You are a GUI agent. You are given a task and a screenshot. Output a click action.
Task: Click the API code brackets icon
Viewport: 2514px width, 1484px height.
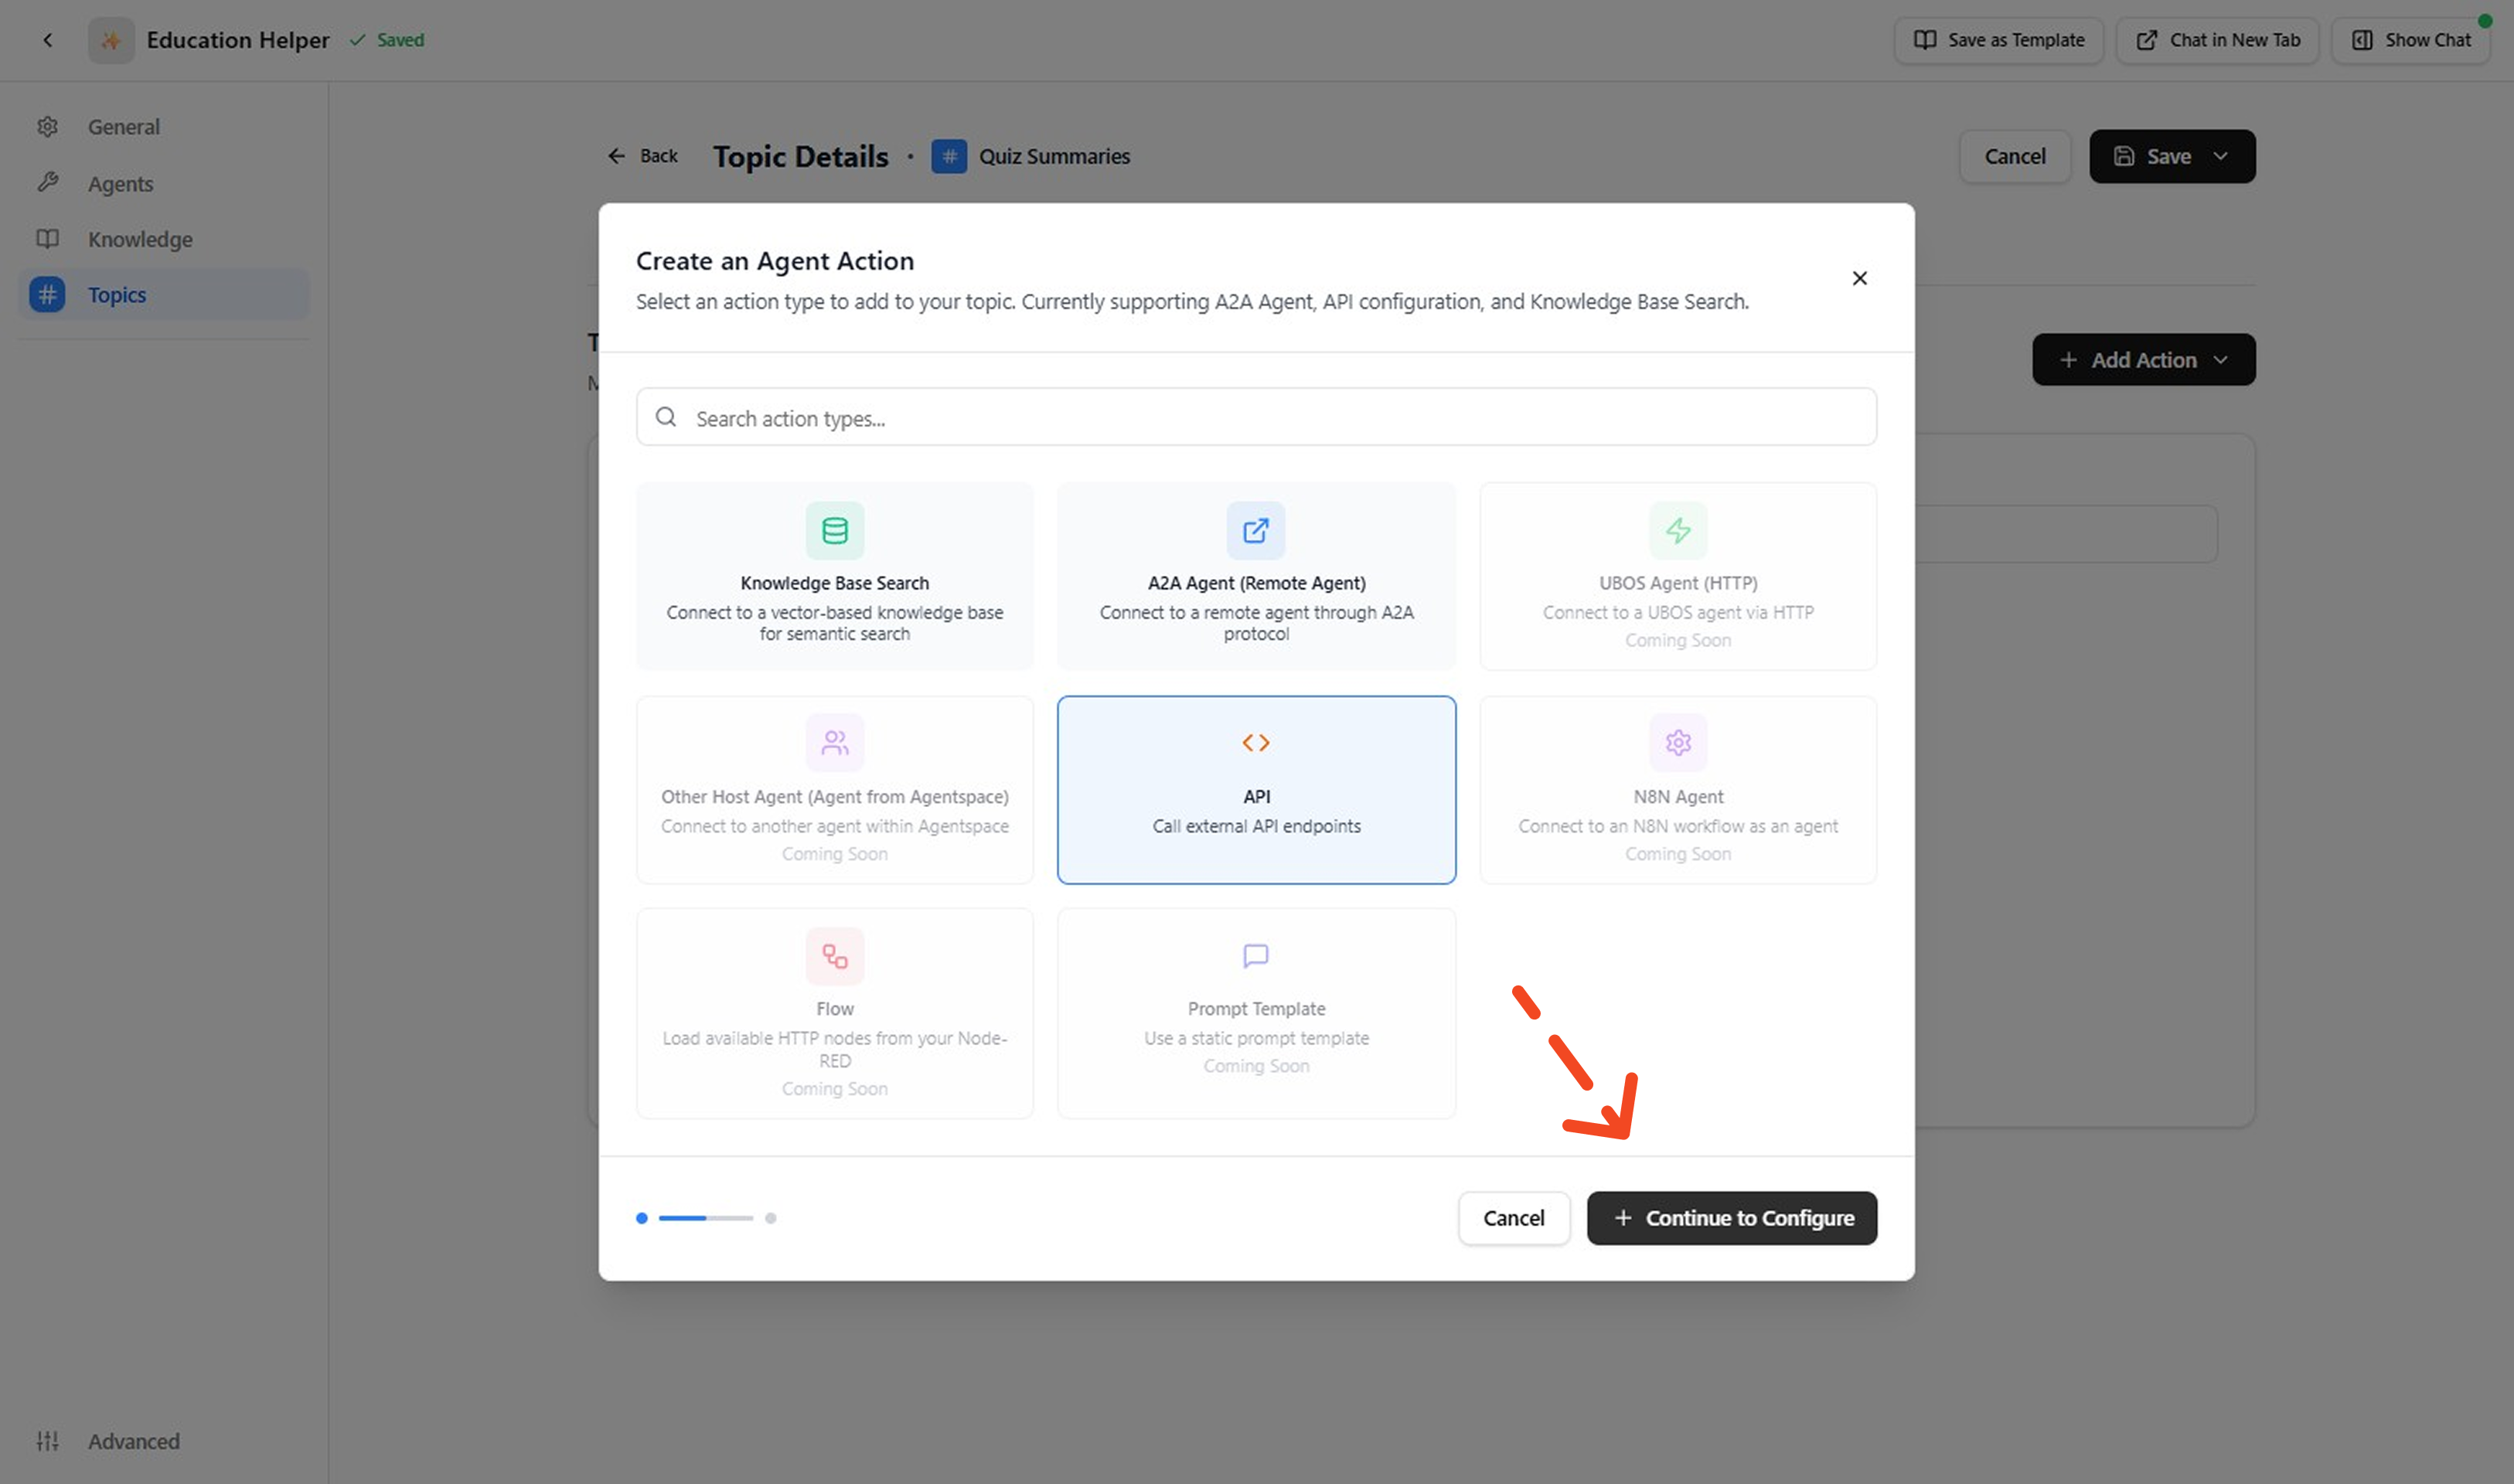point(1255,742)
